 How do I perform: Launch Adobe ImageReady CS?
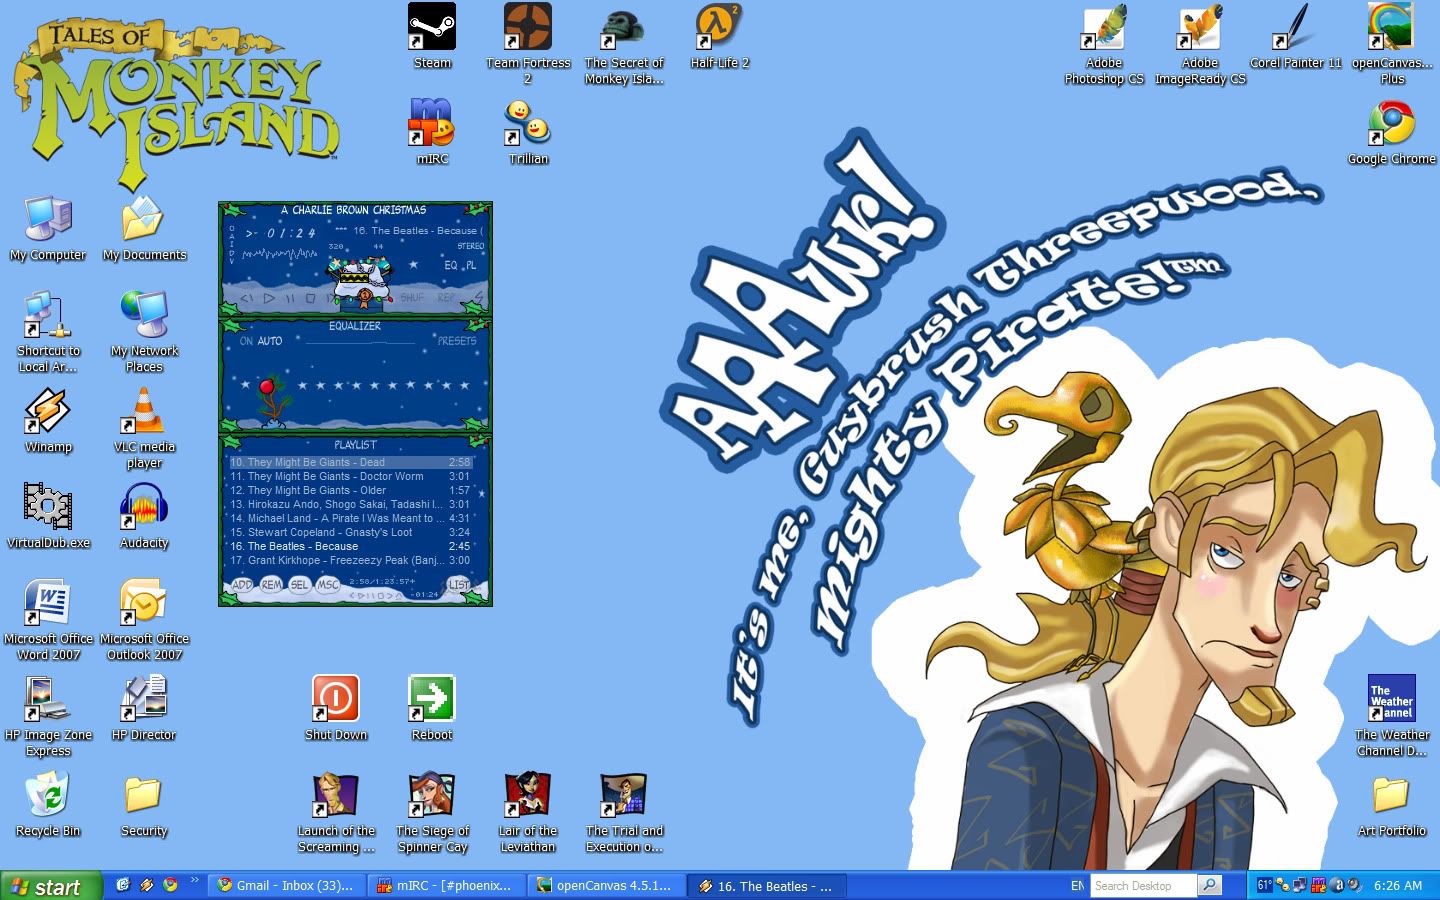(1200, 44)
